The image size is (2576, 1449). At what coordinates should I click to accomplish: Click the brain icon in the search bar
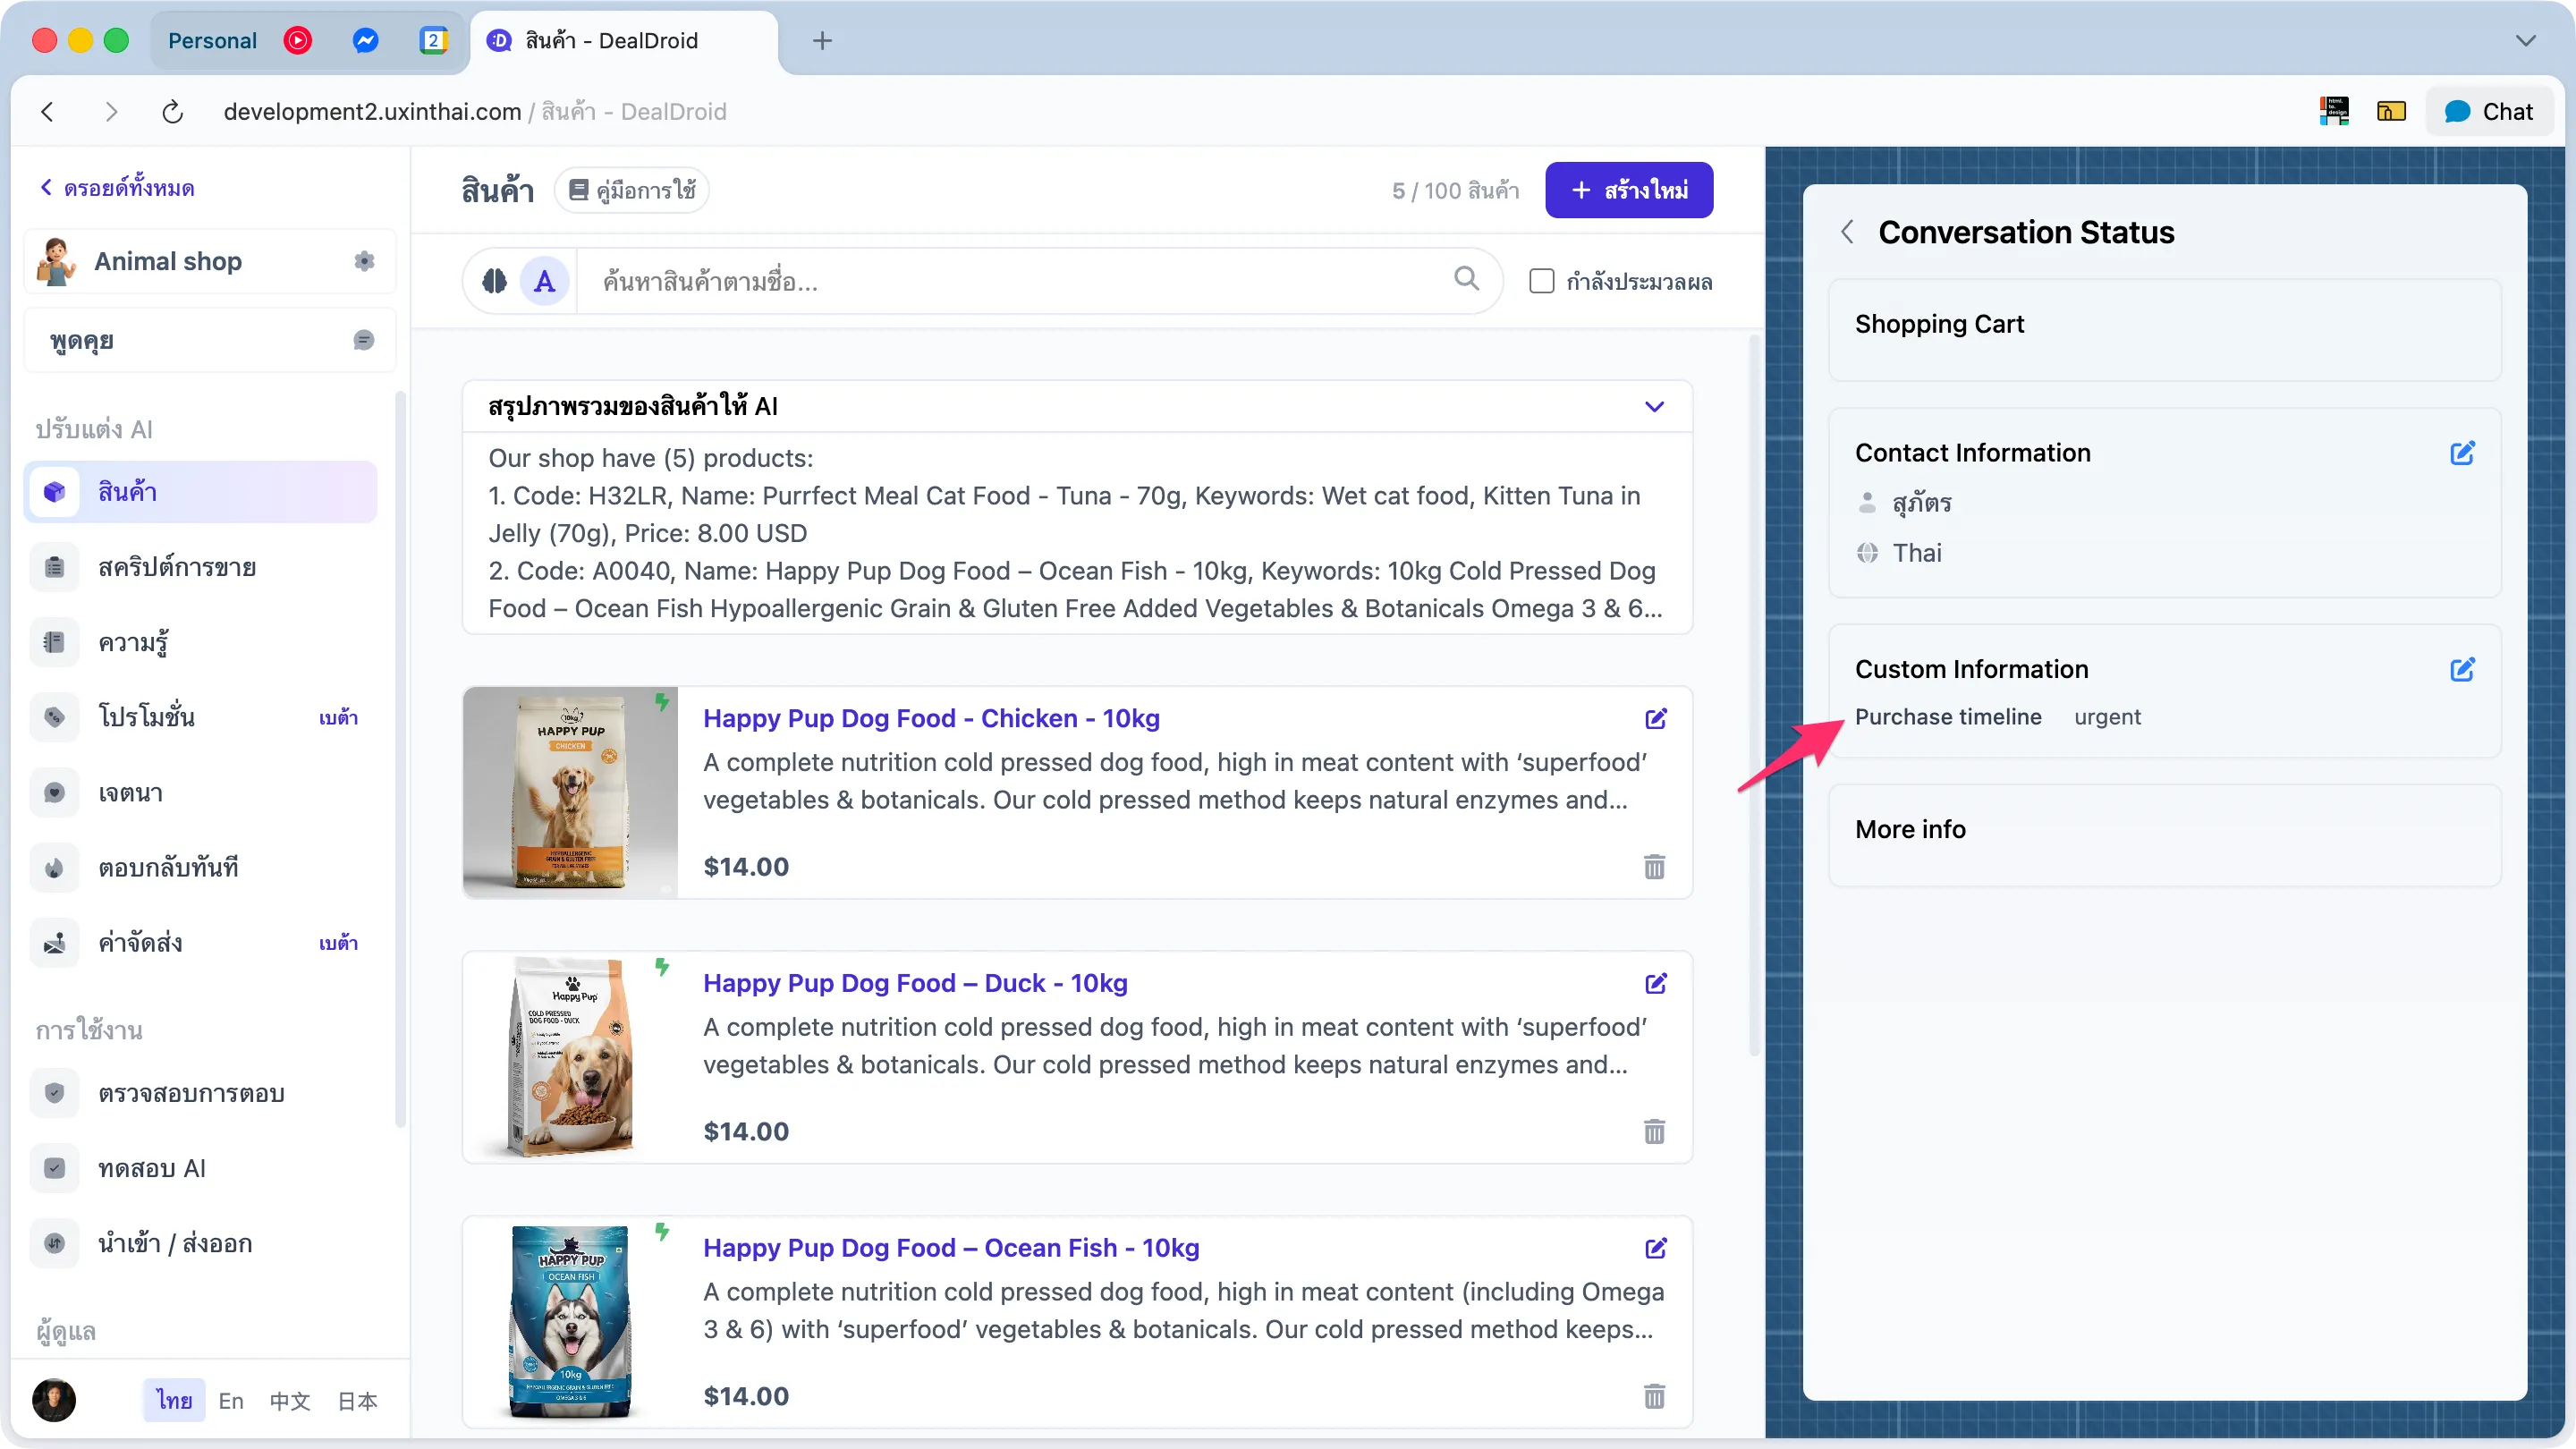pyautogui.click(x=494, y=281)
